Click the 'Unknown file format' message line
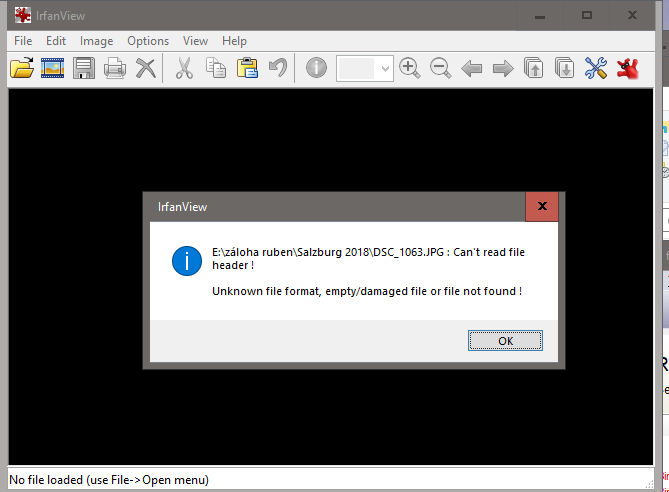The height and width of the screenshot is (492, 669). tap(367, 291)
